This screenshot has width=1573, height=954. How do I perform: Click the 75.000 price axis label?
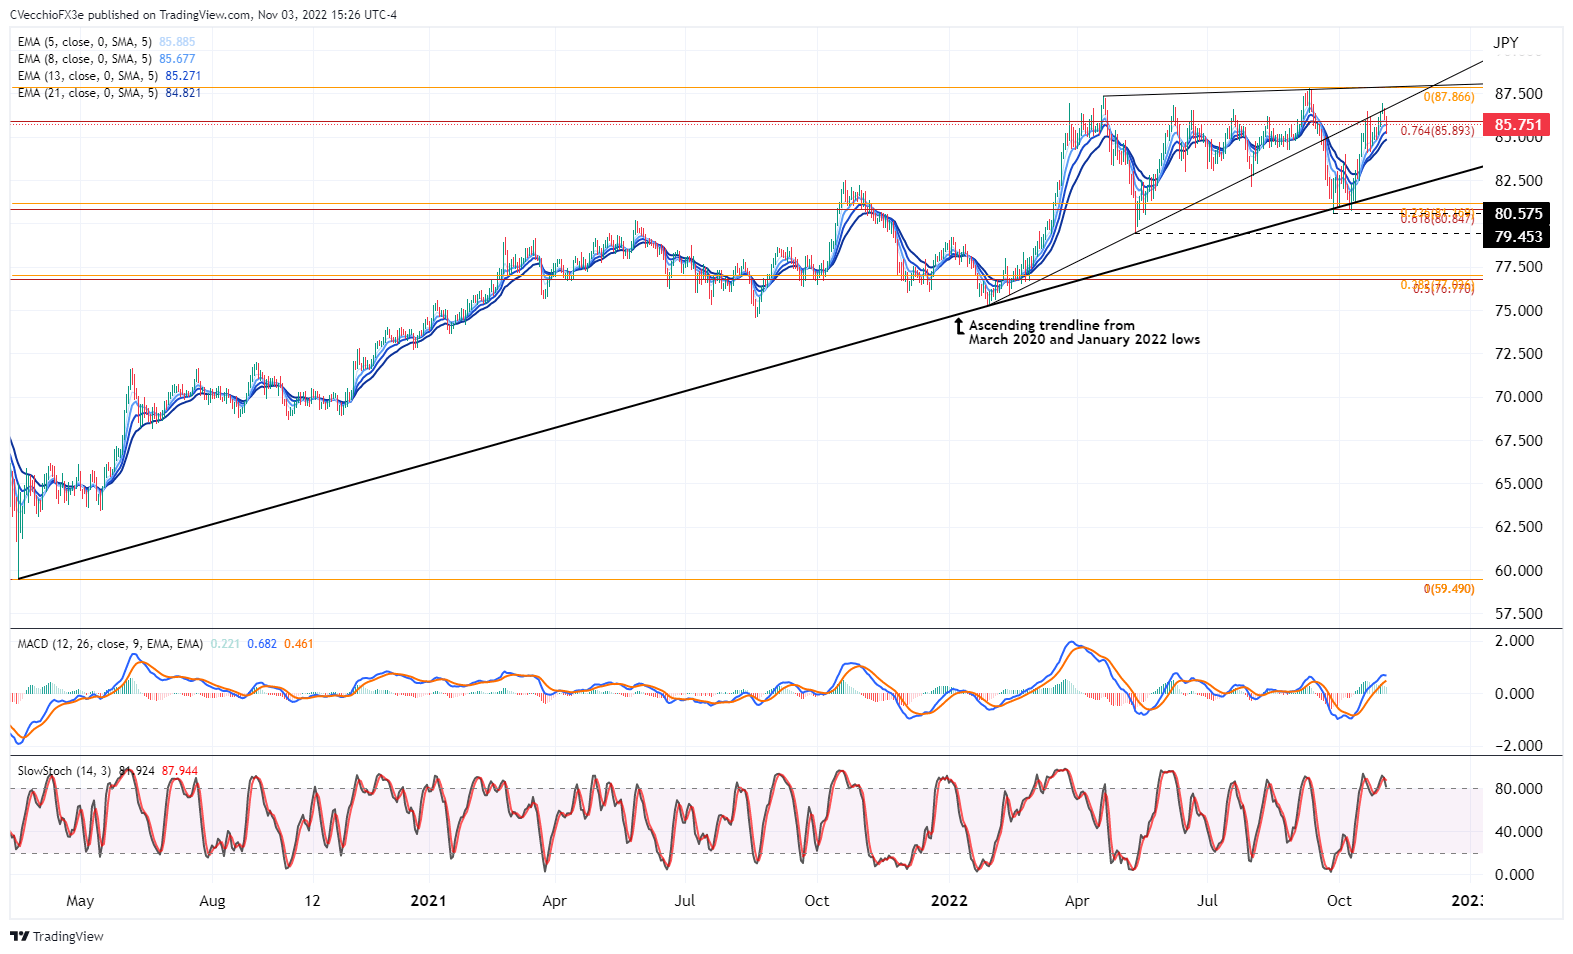(1518, 311)
